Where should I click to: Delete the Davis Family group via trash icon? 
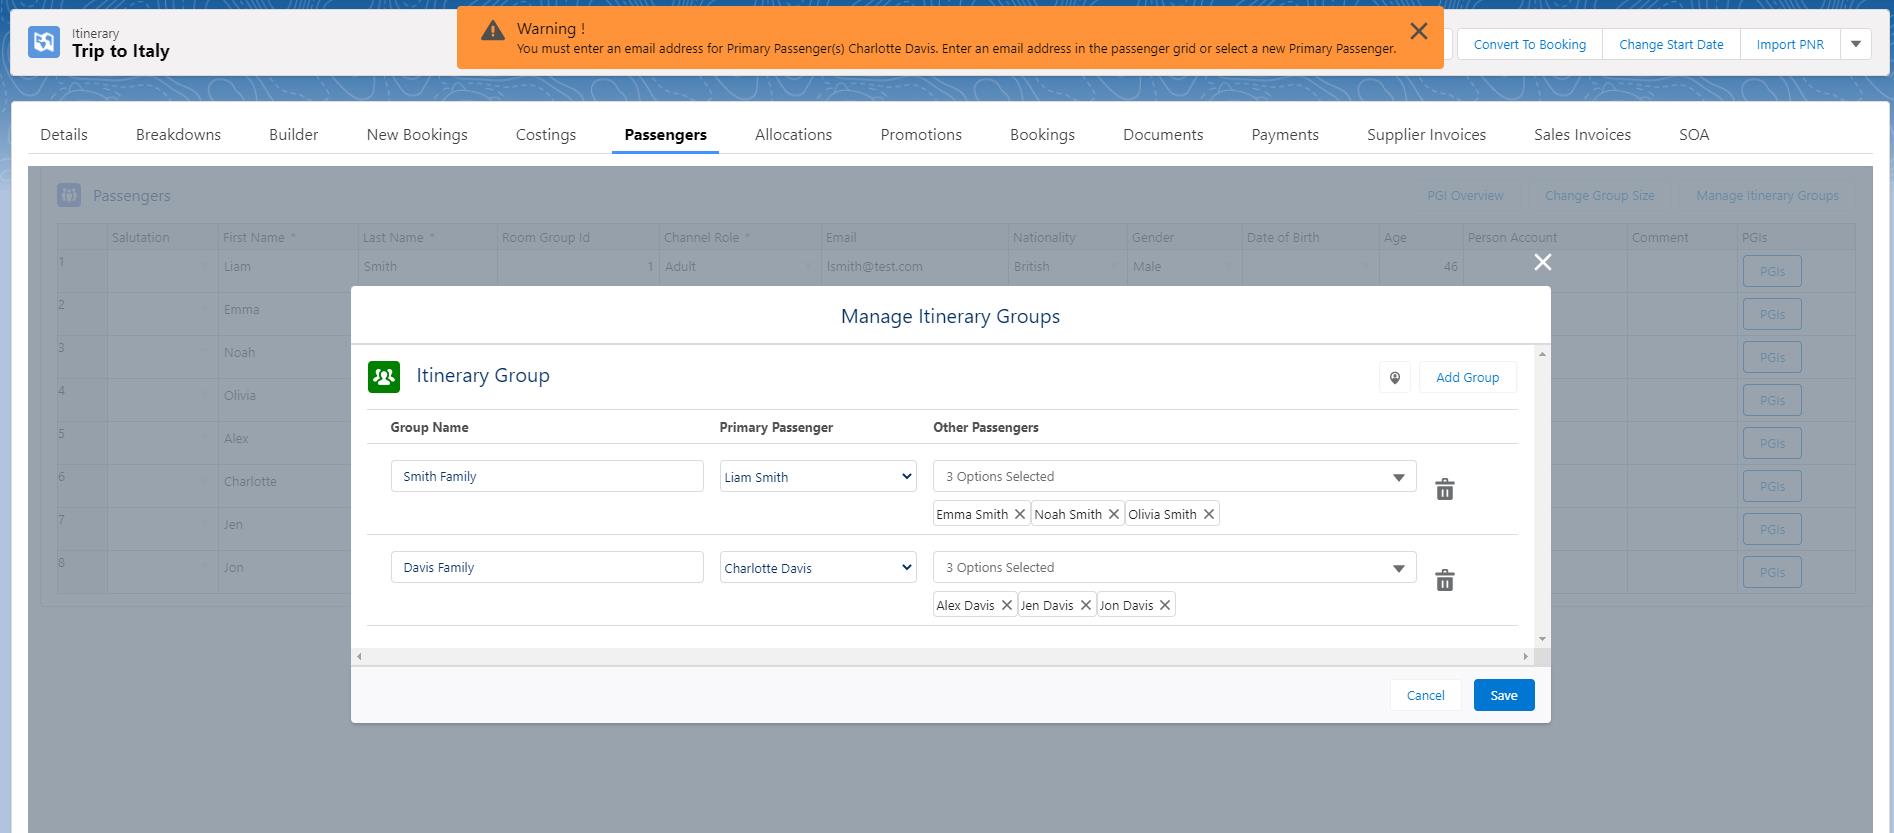pos(1445,580)
